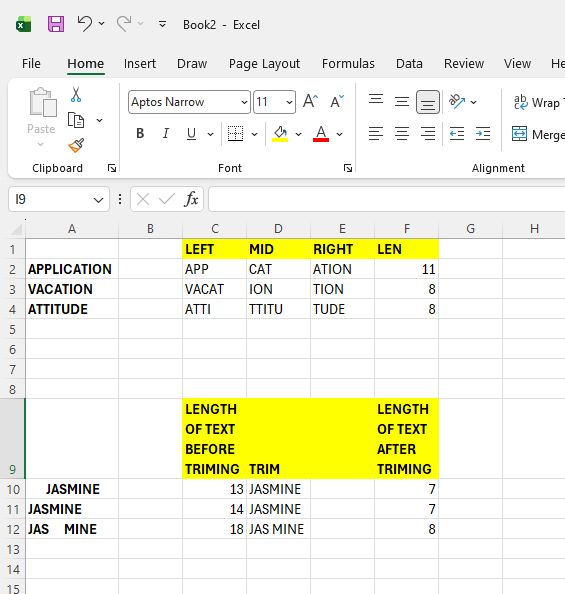Expand borders dropdown arrow
Screen dimensions: 565x594
(254, 134)
